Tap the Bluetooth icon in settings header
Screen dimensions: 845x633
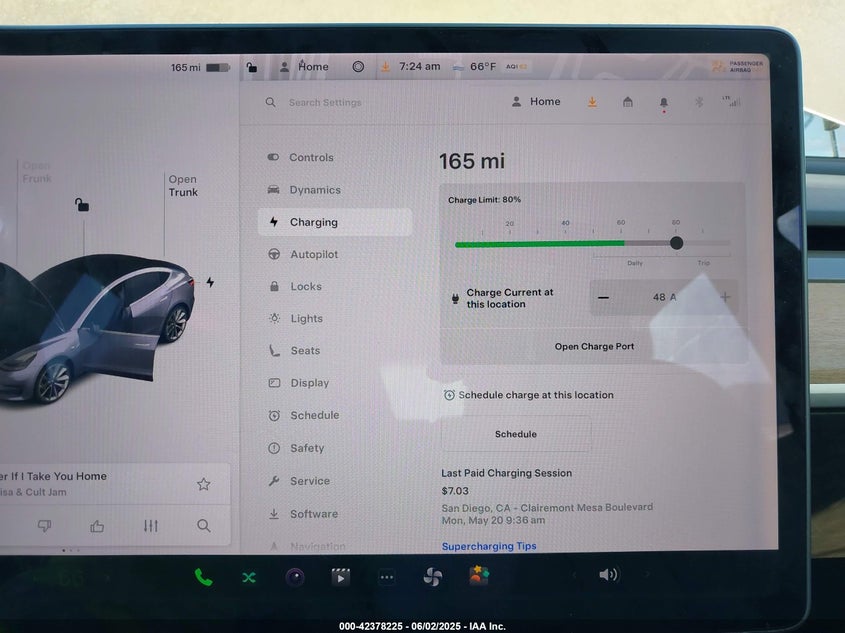700,102
